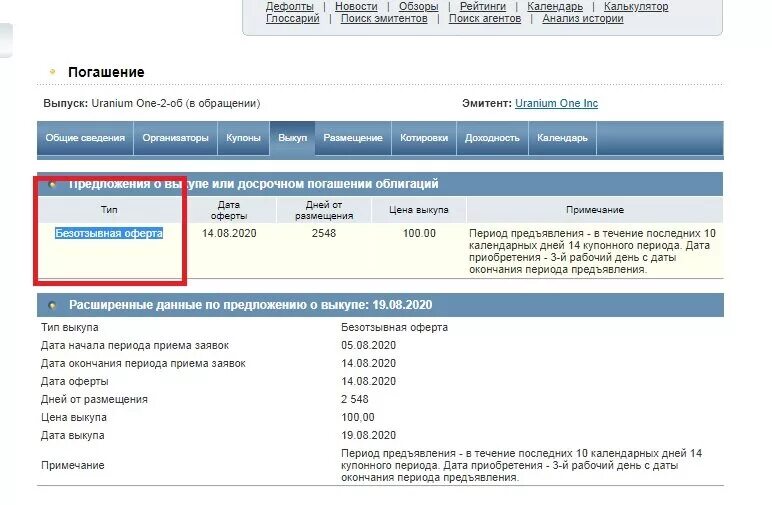772x505 pixels.
Task: Click the 19.08.2020 buyback date value
Action: coord(368,435)
